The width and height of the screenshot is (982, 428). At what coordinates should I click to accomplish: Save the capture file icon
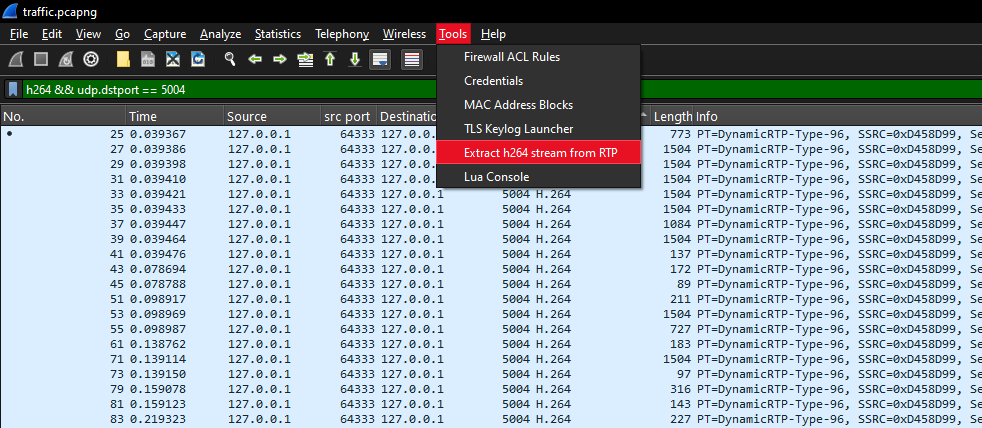pyautogui.click(x=148, y=60)
